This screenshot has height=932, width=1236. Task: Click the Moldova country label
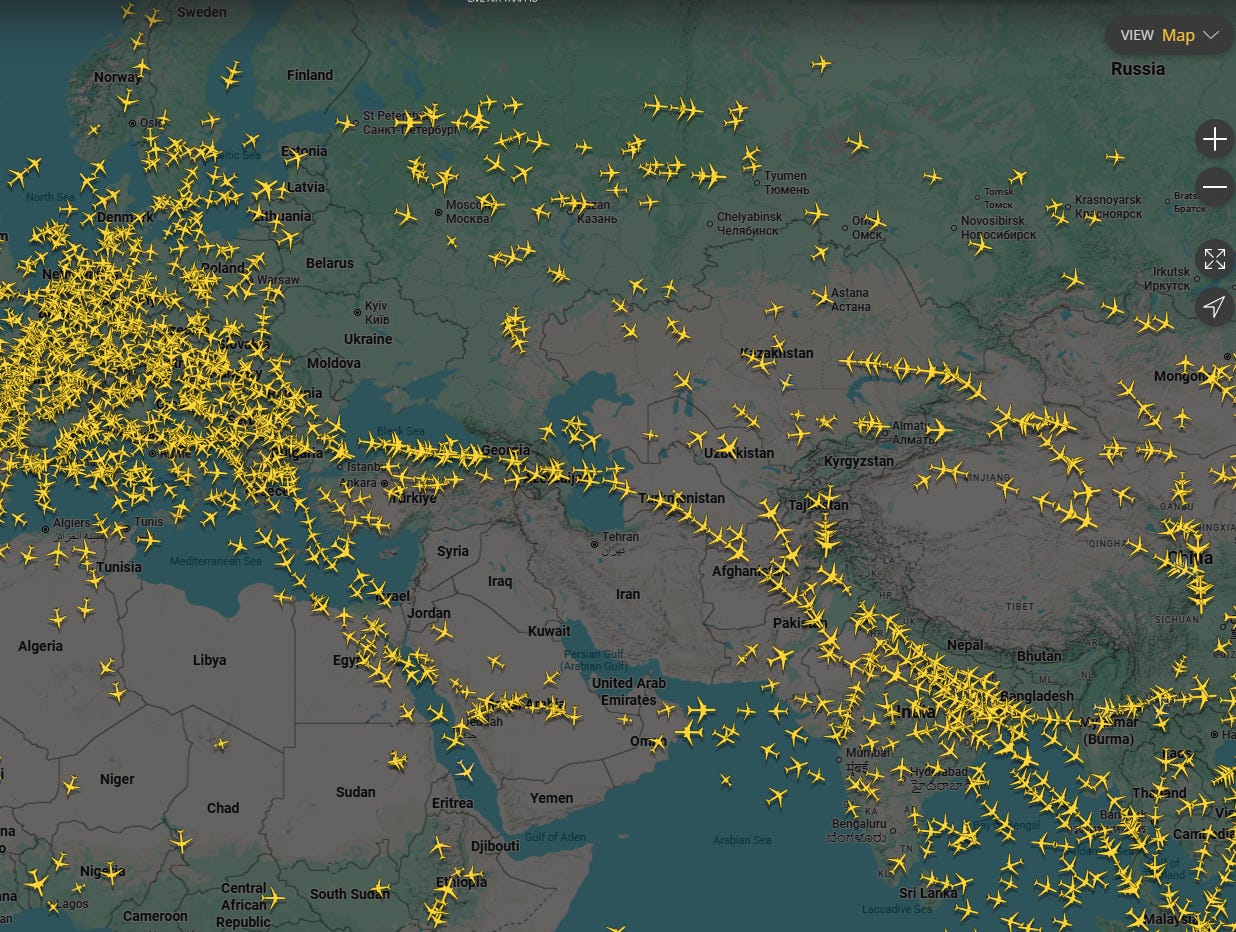(x=334, y=363)
